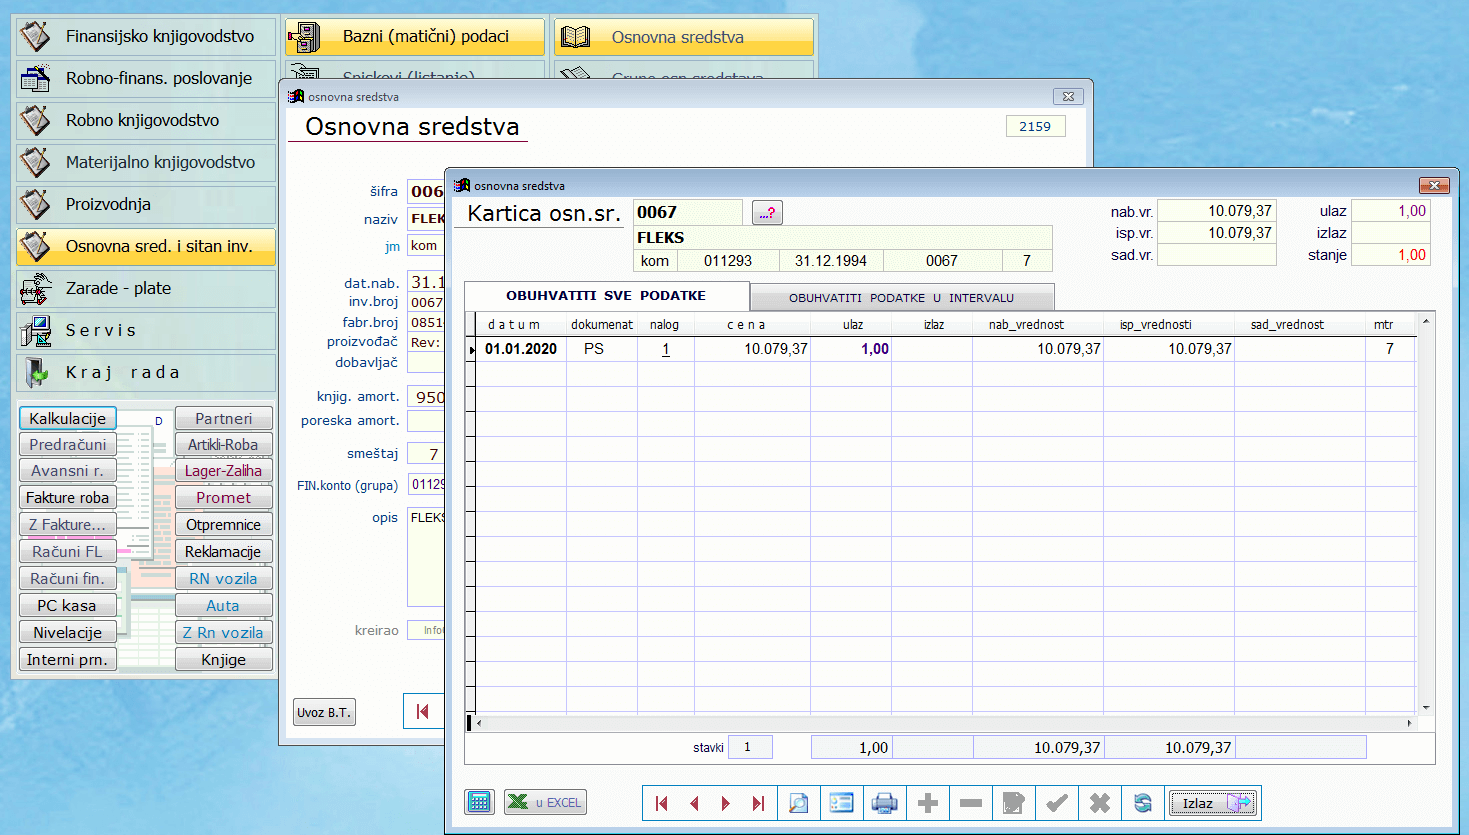1469x835 pixels.
Task: Go to the previous record arrow
Action: [694, 803]
